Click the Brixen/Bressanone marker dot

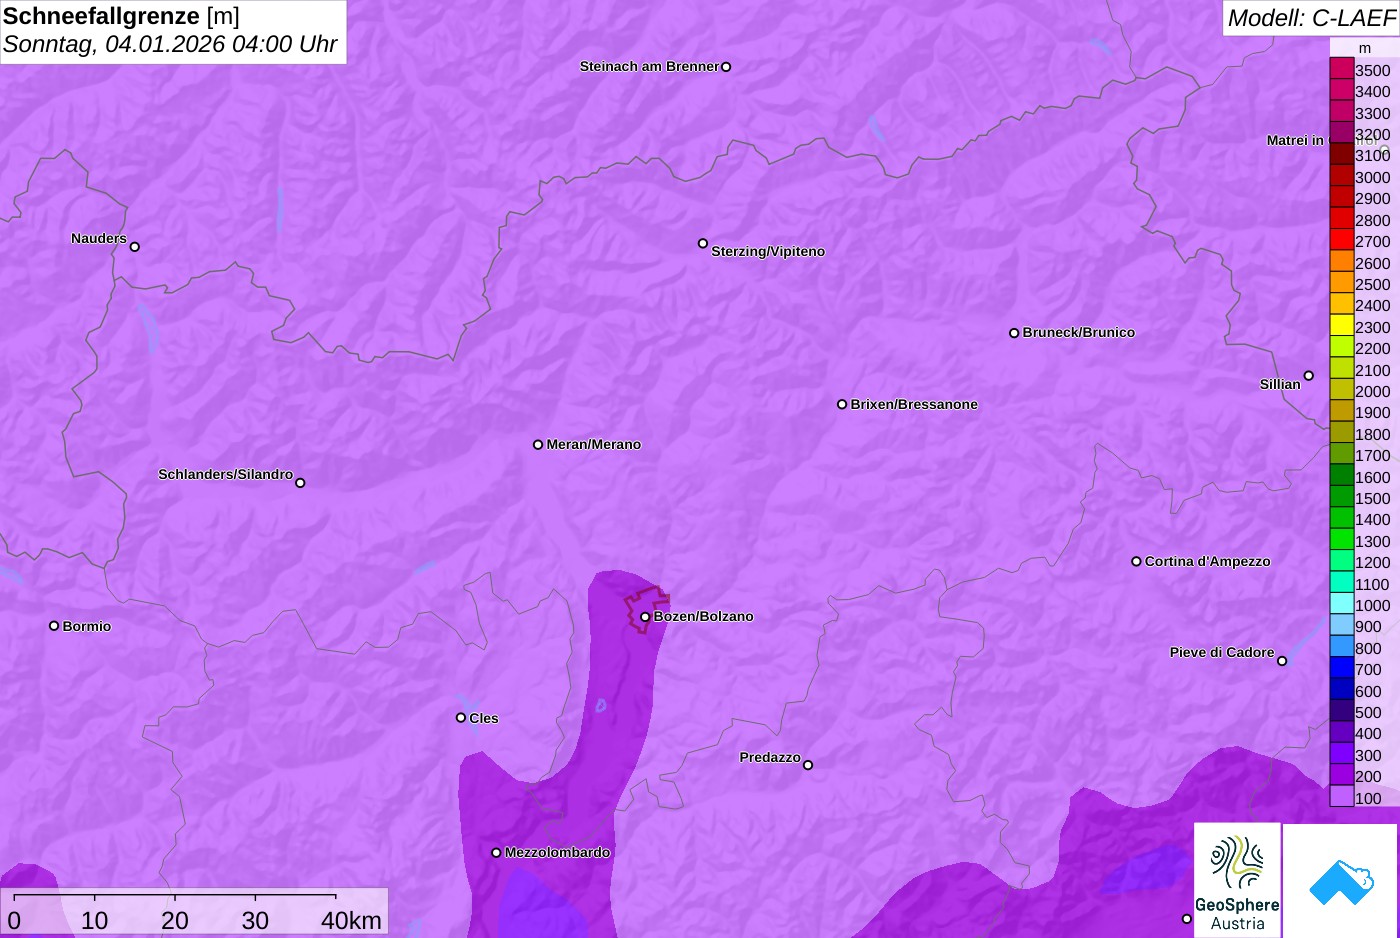coord(842,404)
